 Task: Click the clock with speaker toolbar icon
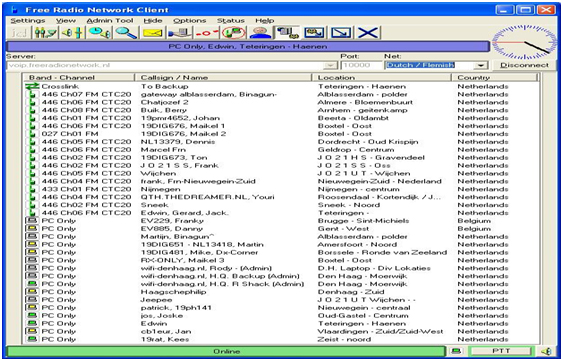(99, 33)
